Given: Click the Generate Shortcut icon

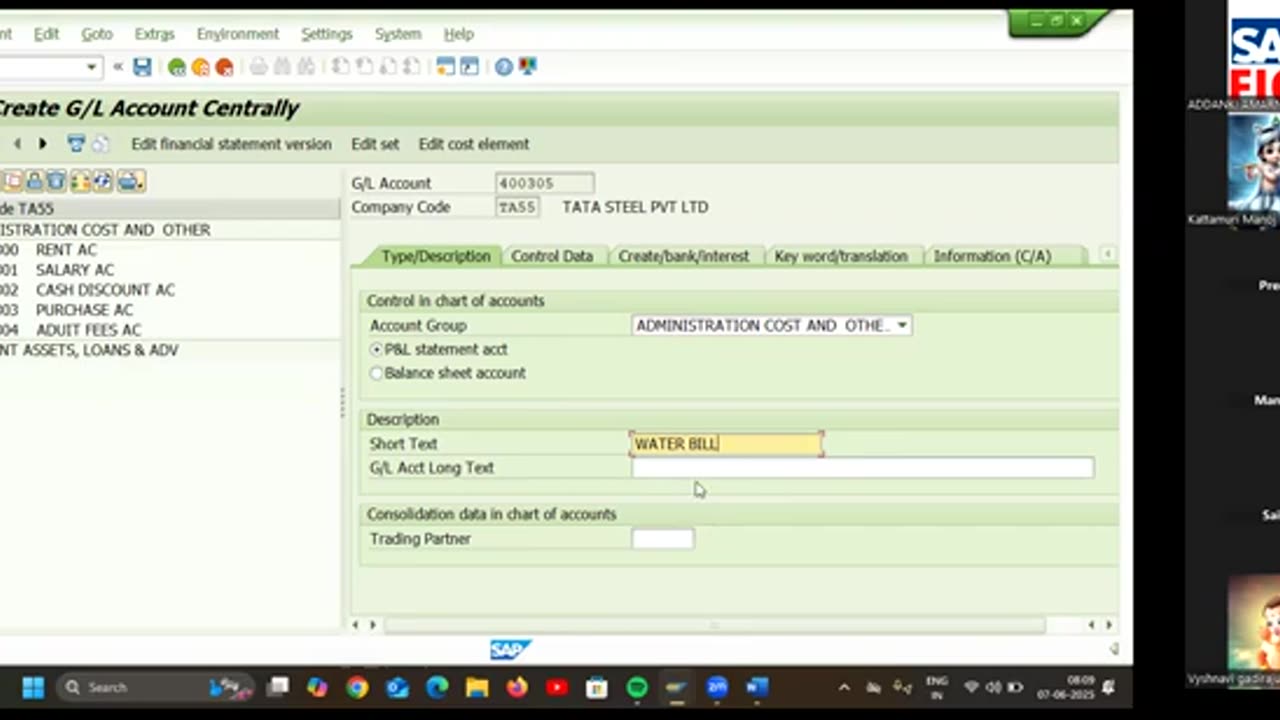Looking at the screenshot, I should 469,67.
